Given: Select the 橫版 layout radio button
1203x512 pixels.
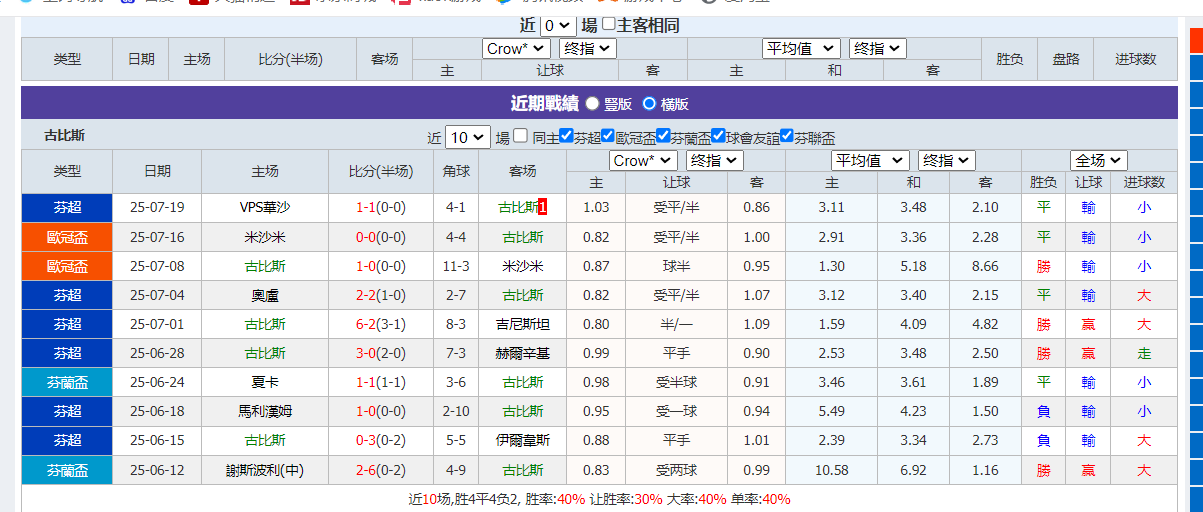Looking at the screenshot, I should click(x=649, y=103).
